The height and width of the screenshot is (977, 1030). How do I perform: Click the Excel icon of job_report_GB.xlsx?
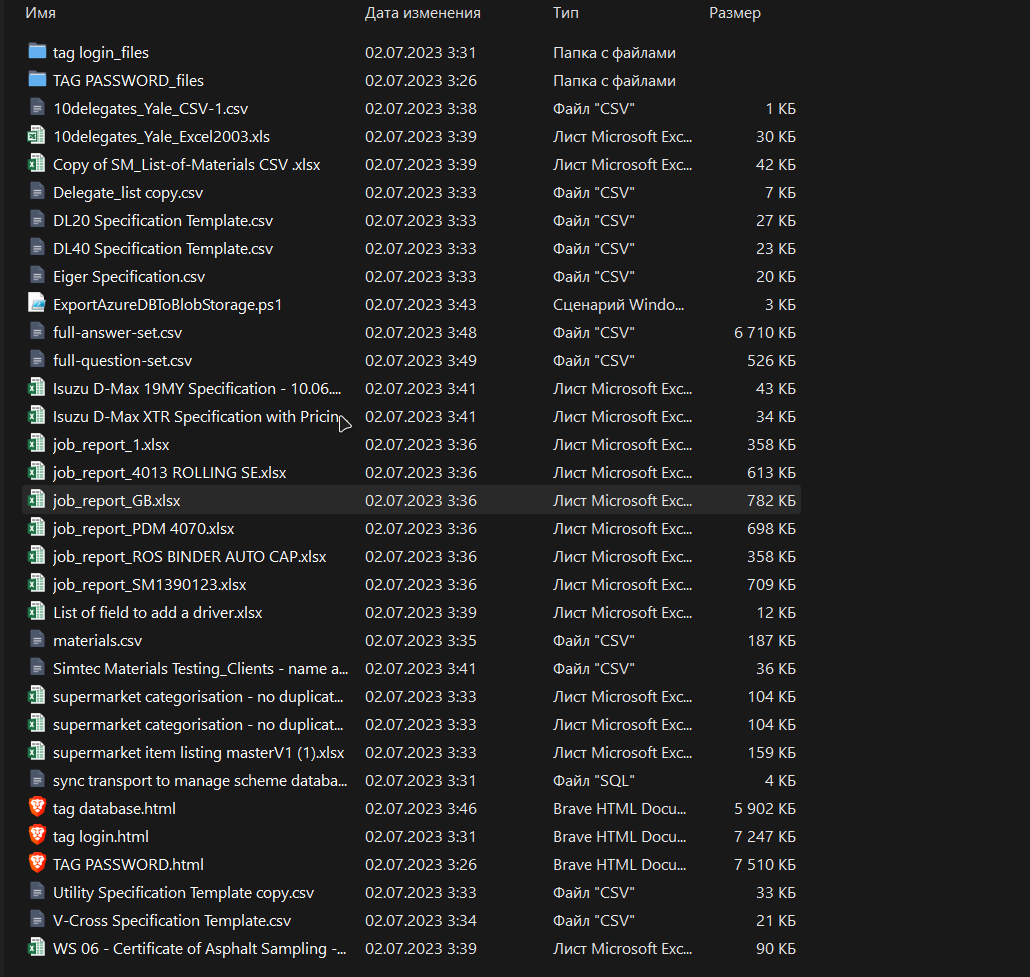point(37,500)
